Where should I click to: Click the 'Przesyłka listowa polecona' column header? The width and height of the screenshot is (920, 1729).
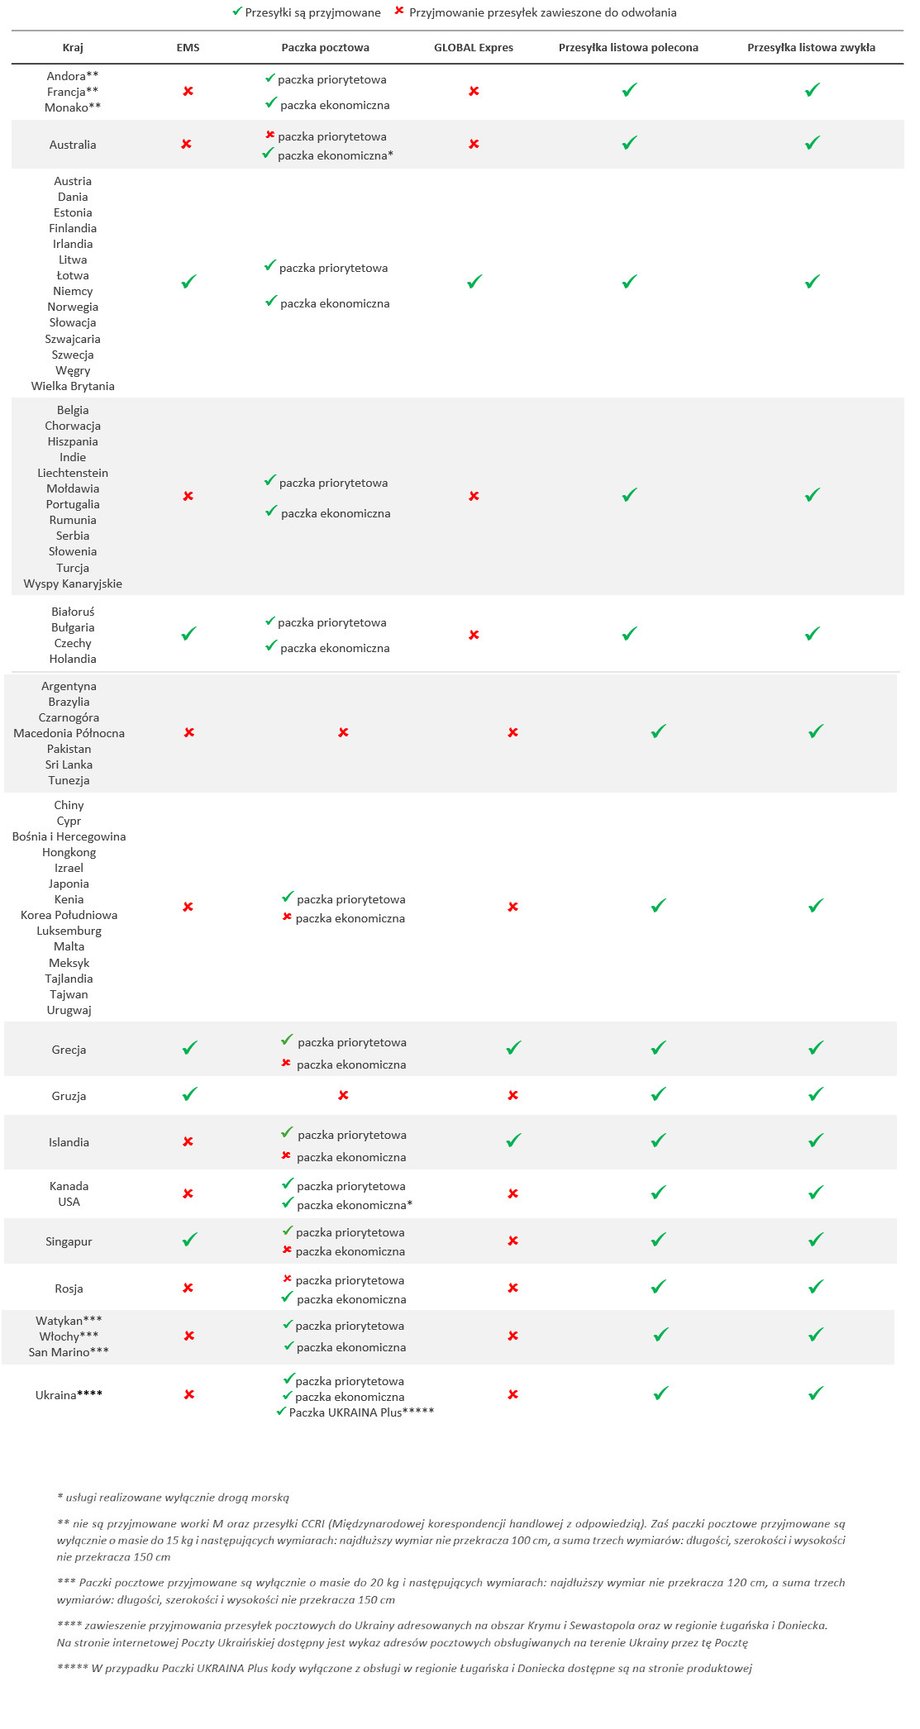[629, 47]
